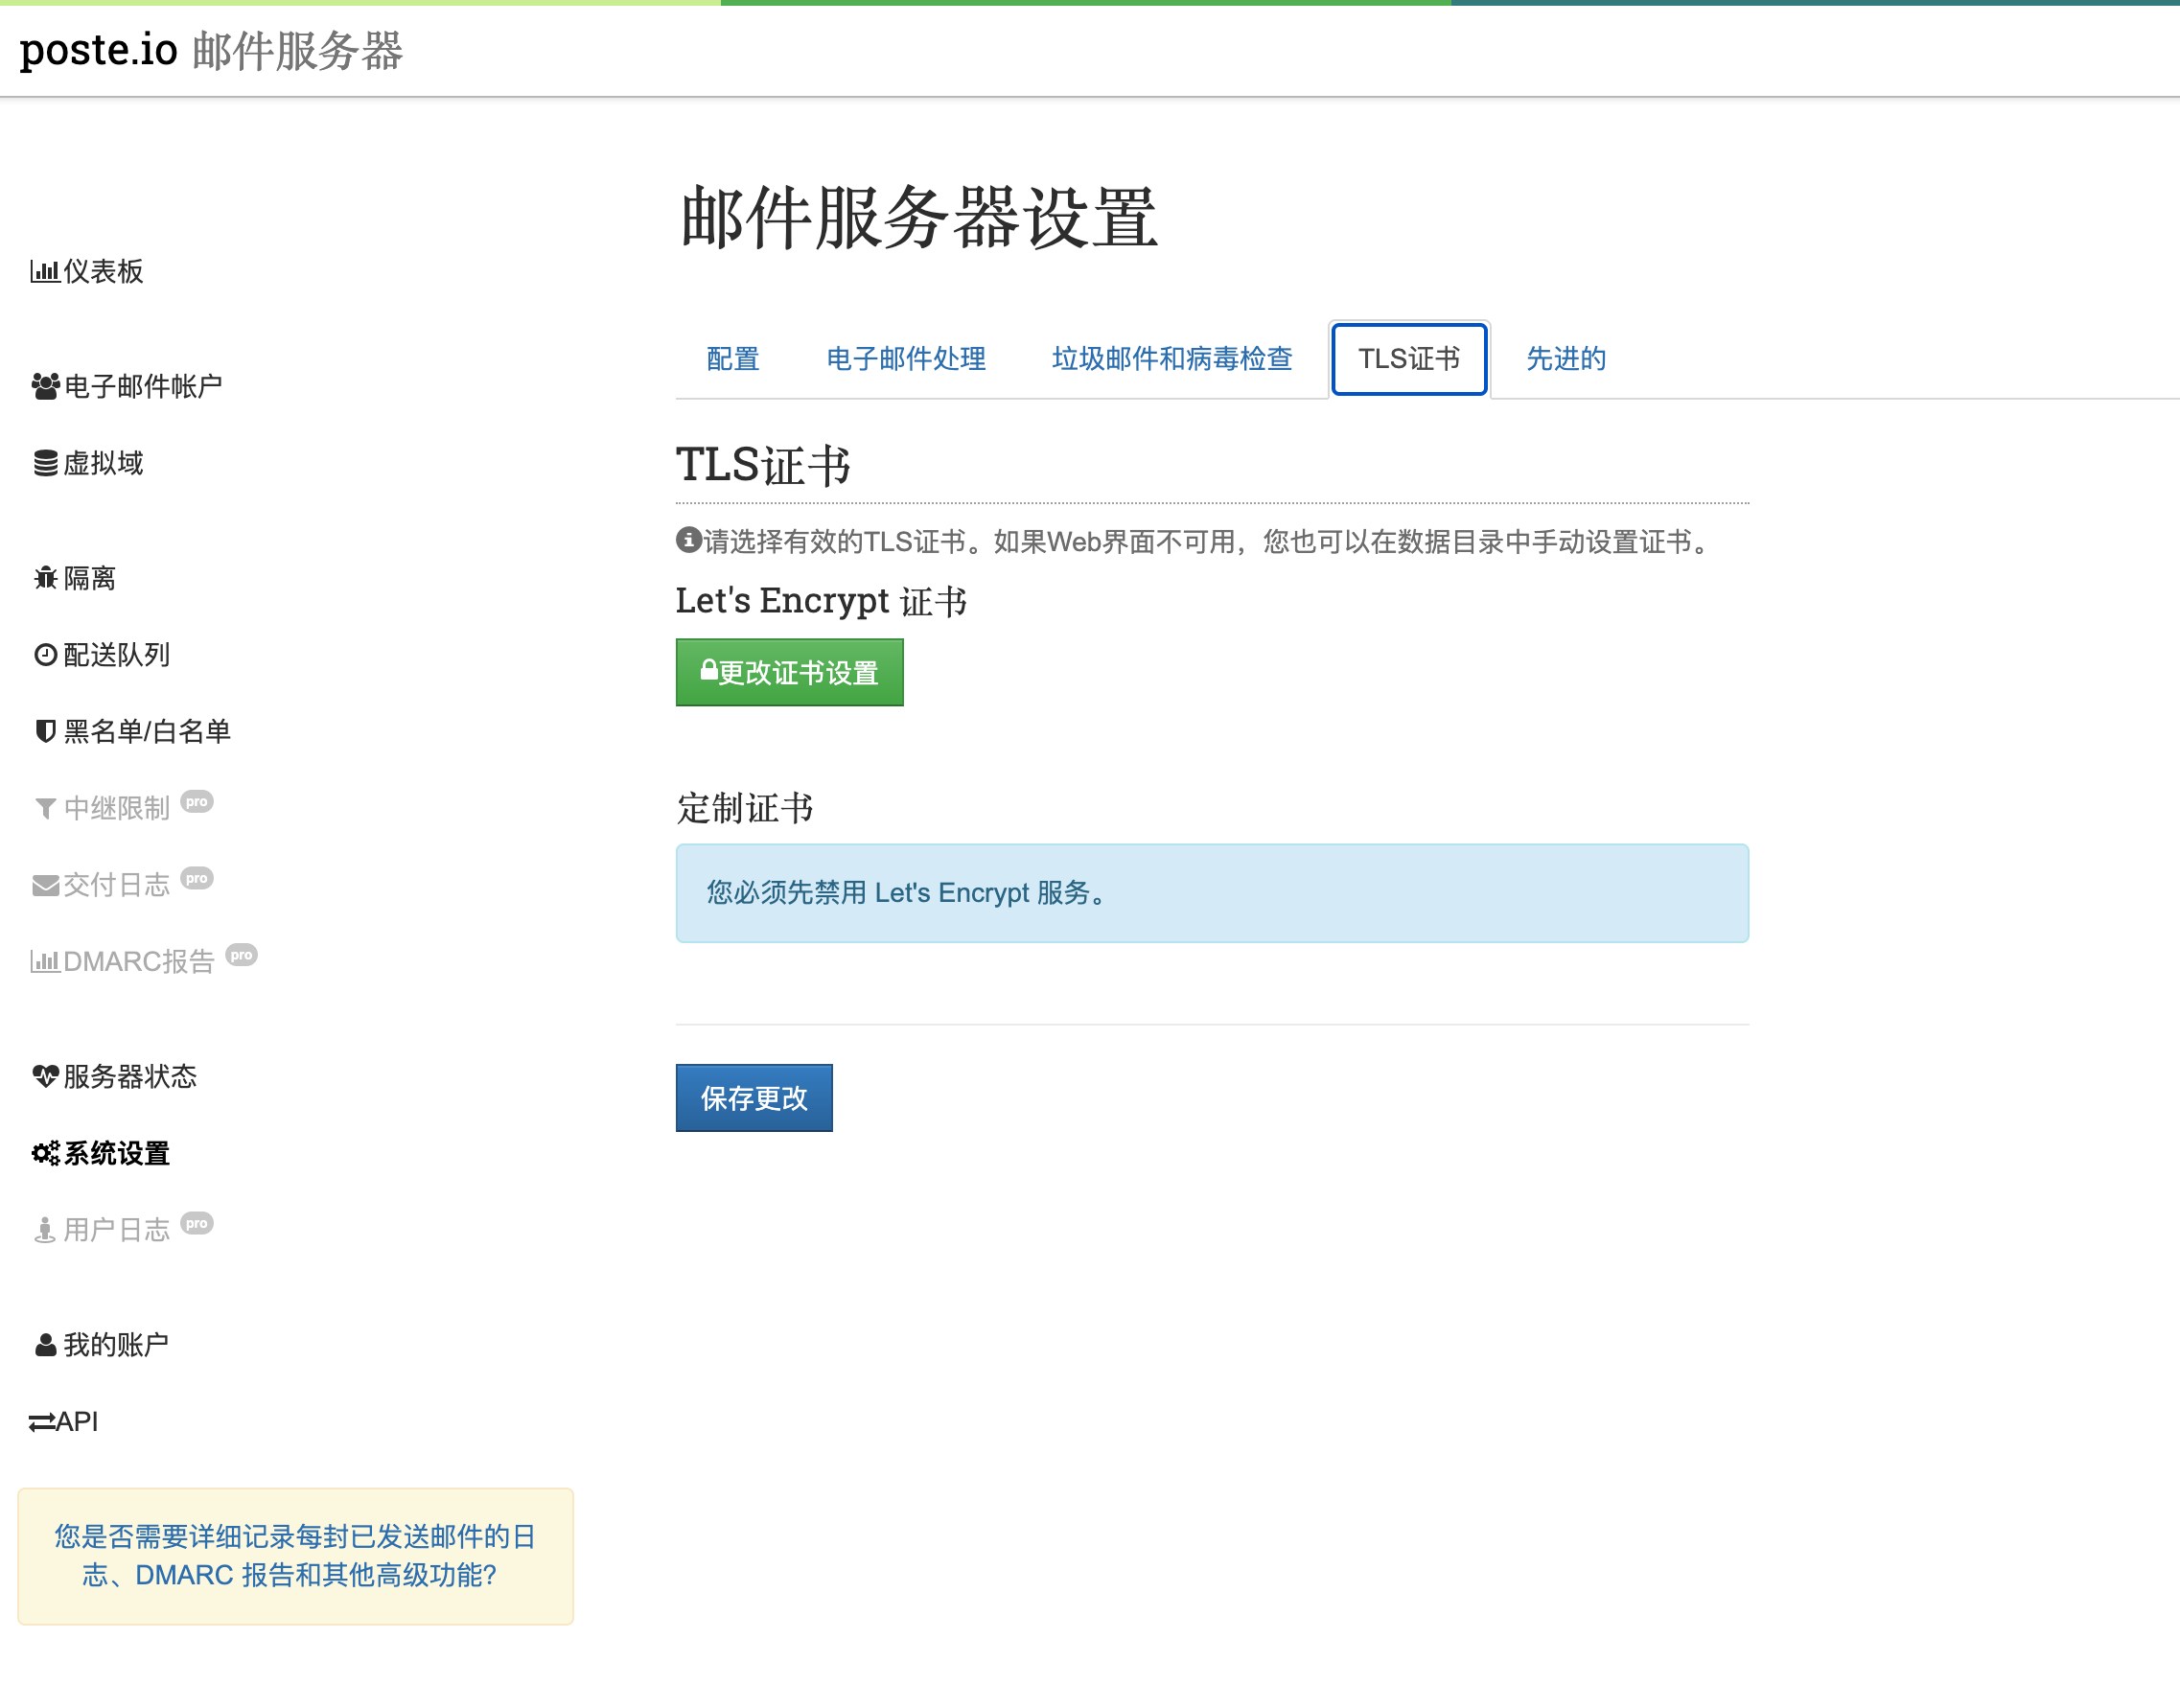The height and width of the screenshot is (1708, 2180).
Task: Click pro badge next to 交付日志
Action: click(x=197, y=879)
